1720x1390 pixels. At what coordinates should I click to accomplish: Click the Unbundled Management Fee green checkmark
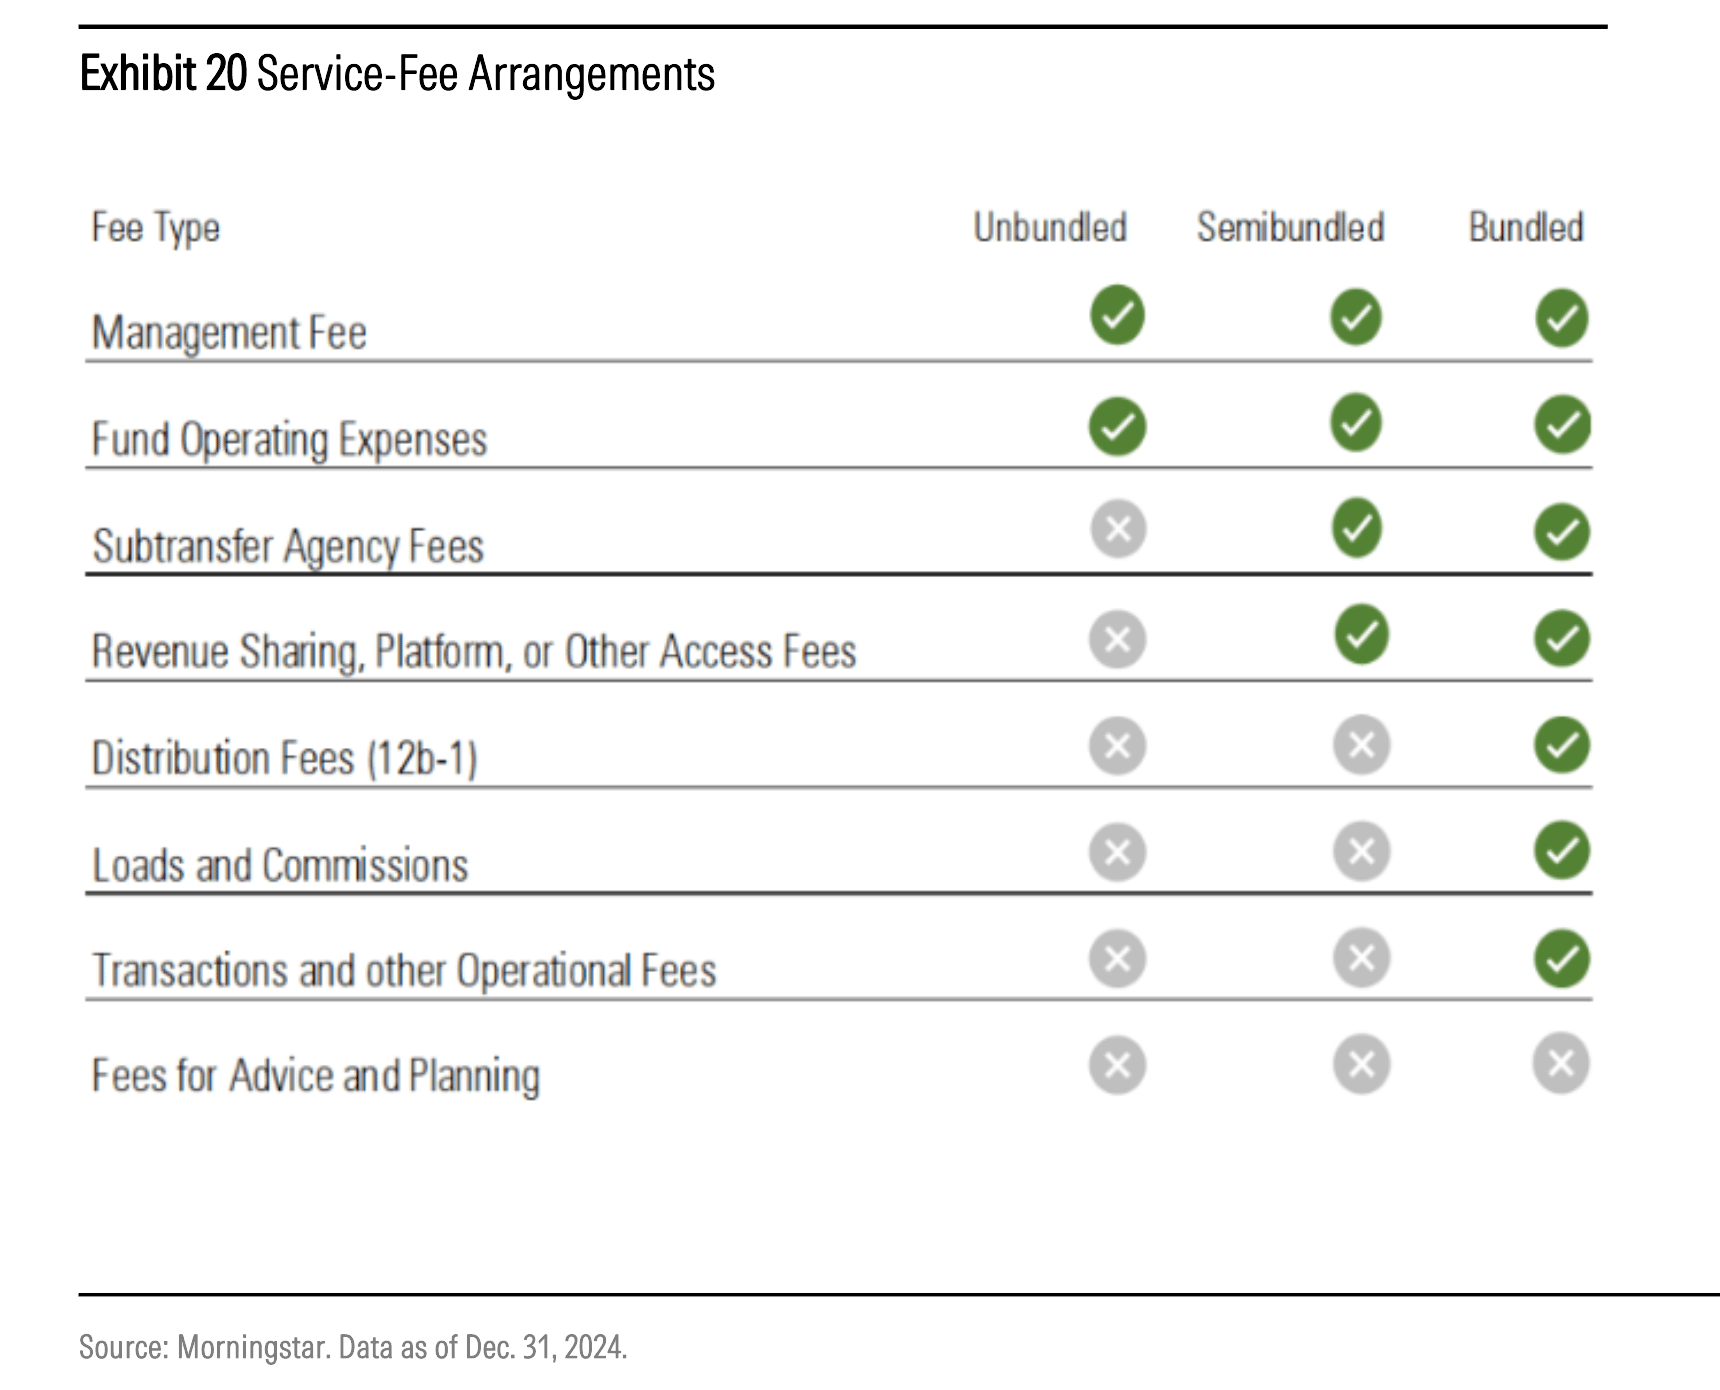tap(1117, 315)
